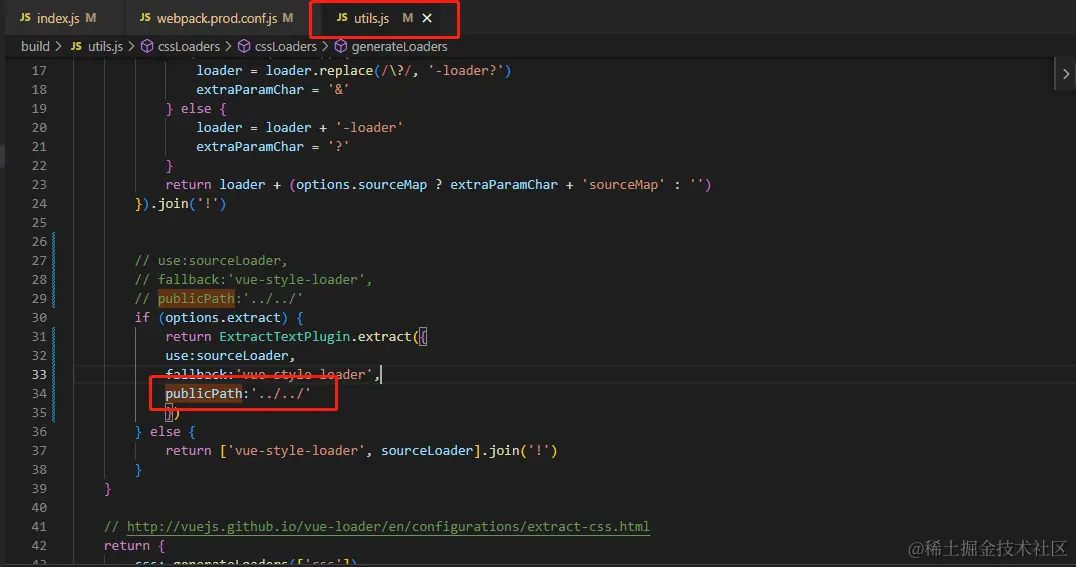Click '} else {' on line 36

click(165, 432)
